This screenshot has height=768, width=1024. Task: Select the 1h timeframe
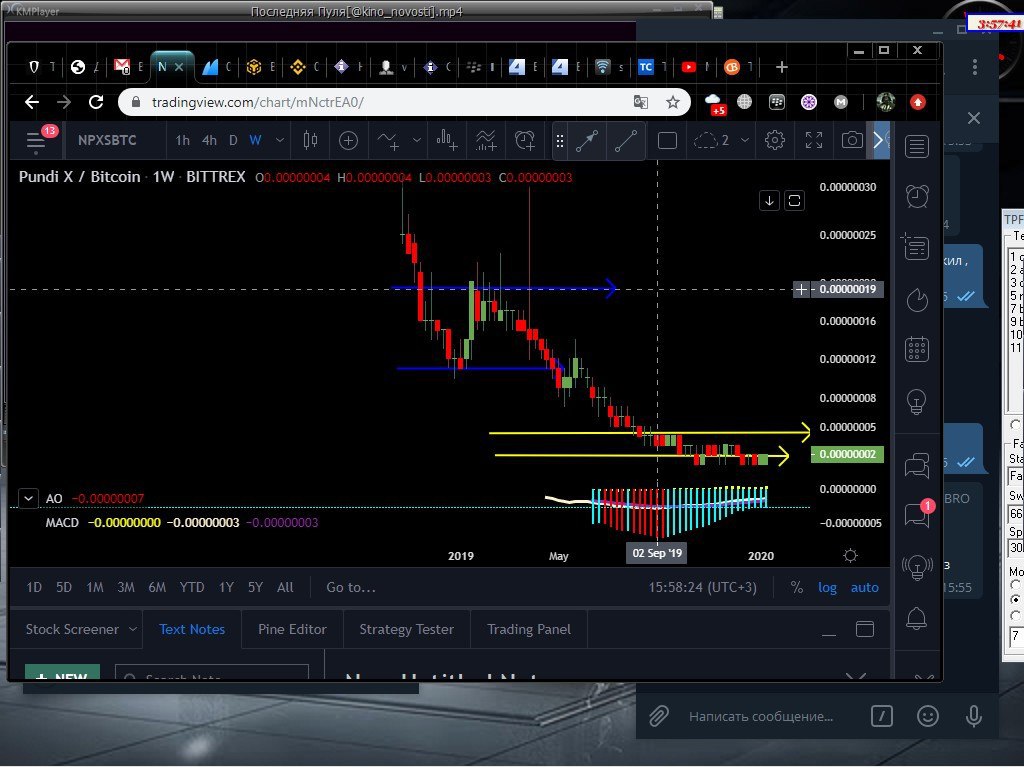(x=183, y=140)
